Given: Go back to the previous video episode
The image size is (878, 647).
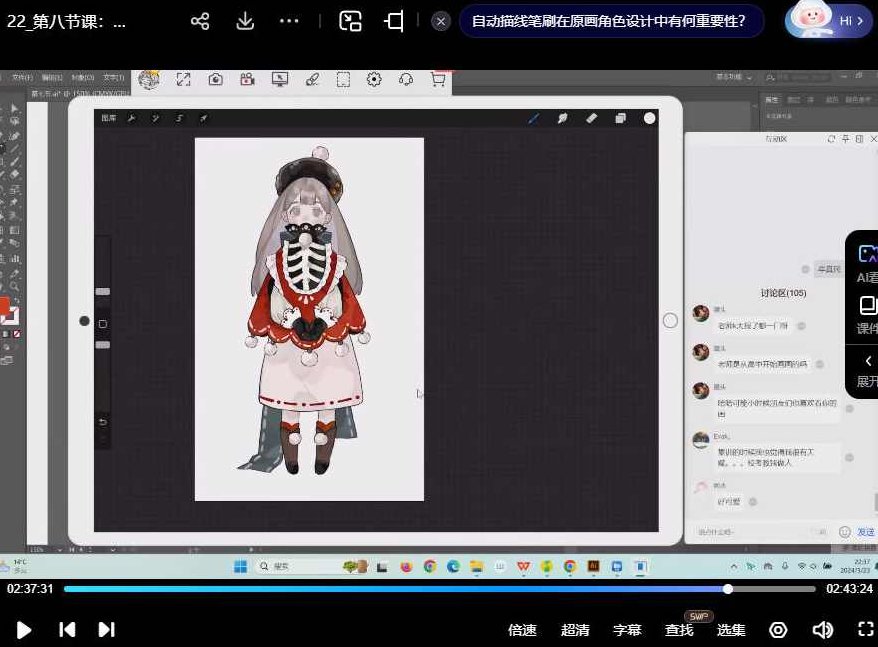Looking at the screenshot, I should (x=67, y=629).
